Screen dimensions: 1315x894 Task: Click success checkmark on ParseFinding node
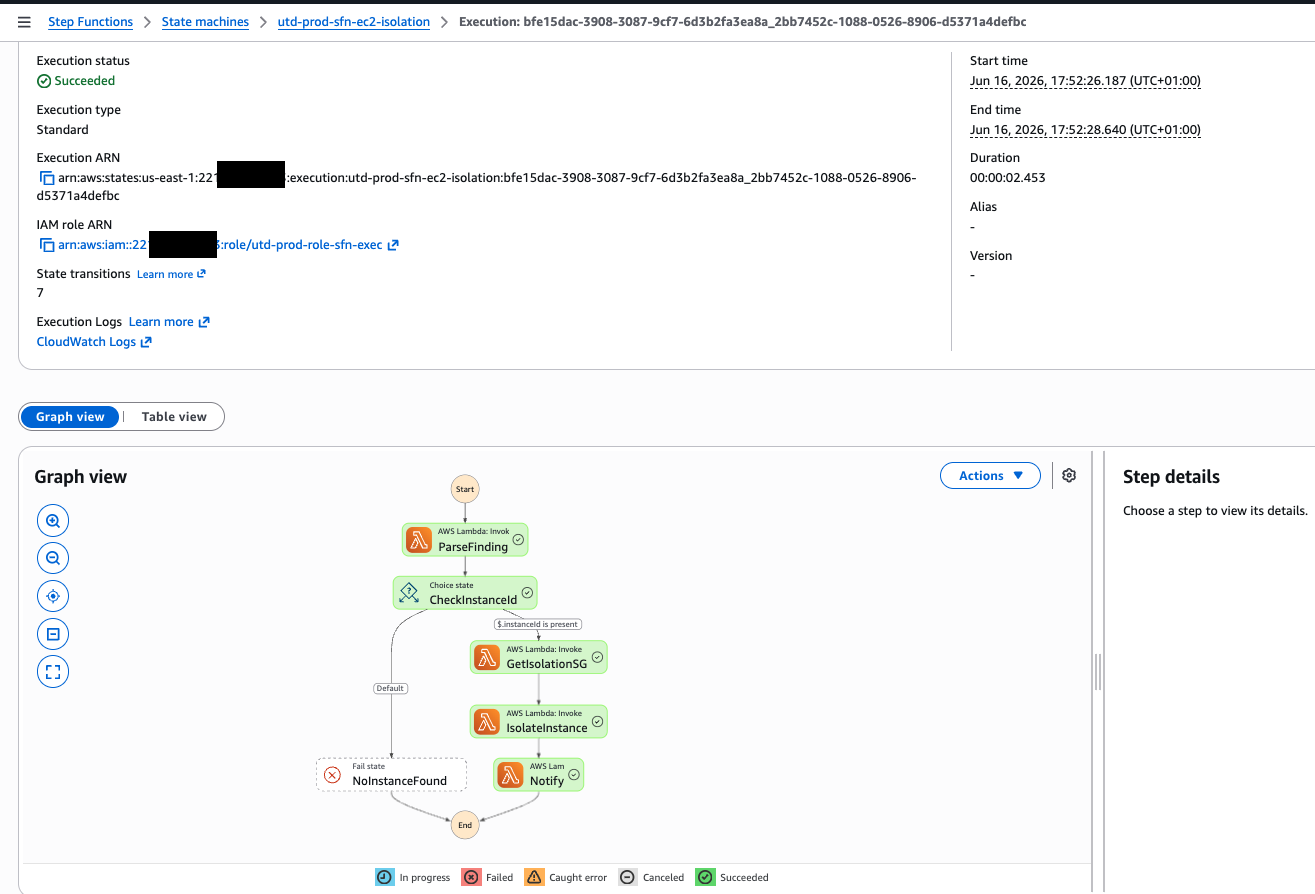[x=518, y=540]
